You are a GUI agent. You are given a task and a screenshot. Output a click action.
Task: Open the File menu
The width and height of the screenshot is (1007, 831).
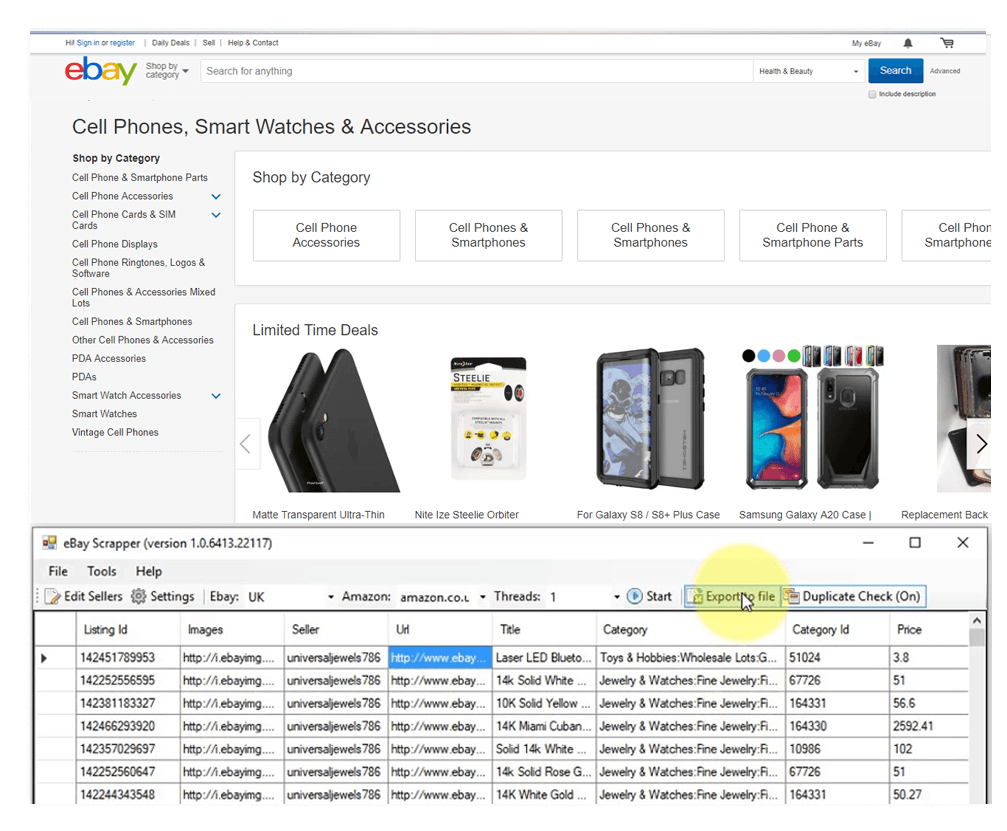(x=58, y=571)
